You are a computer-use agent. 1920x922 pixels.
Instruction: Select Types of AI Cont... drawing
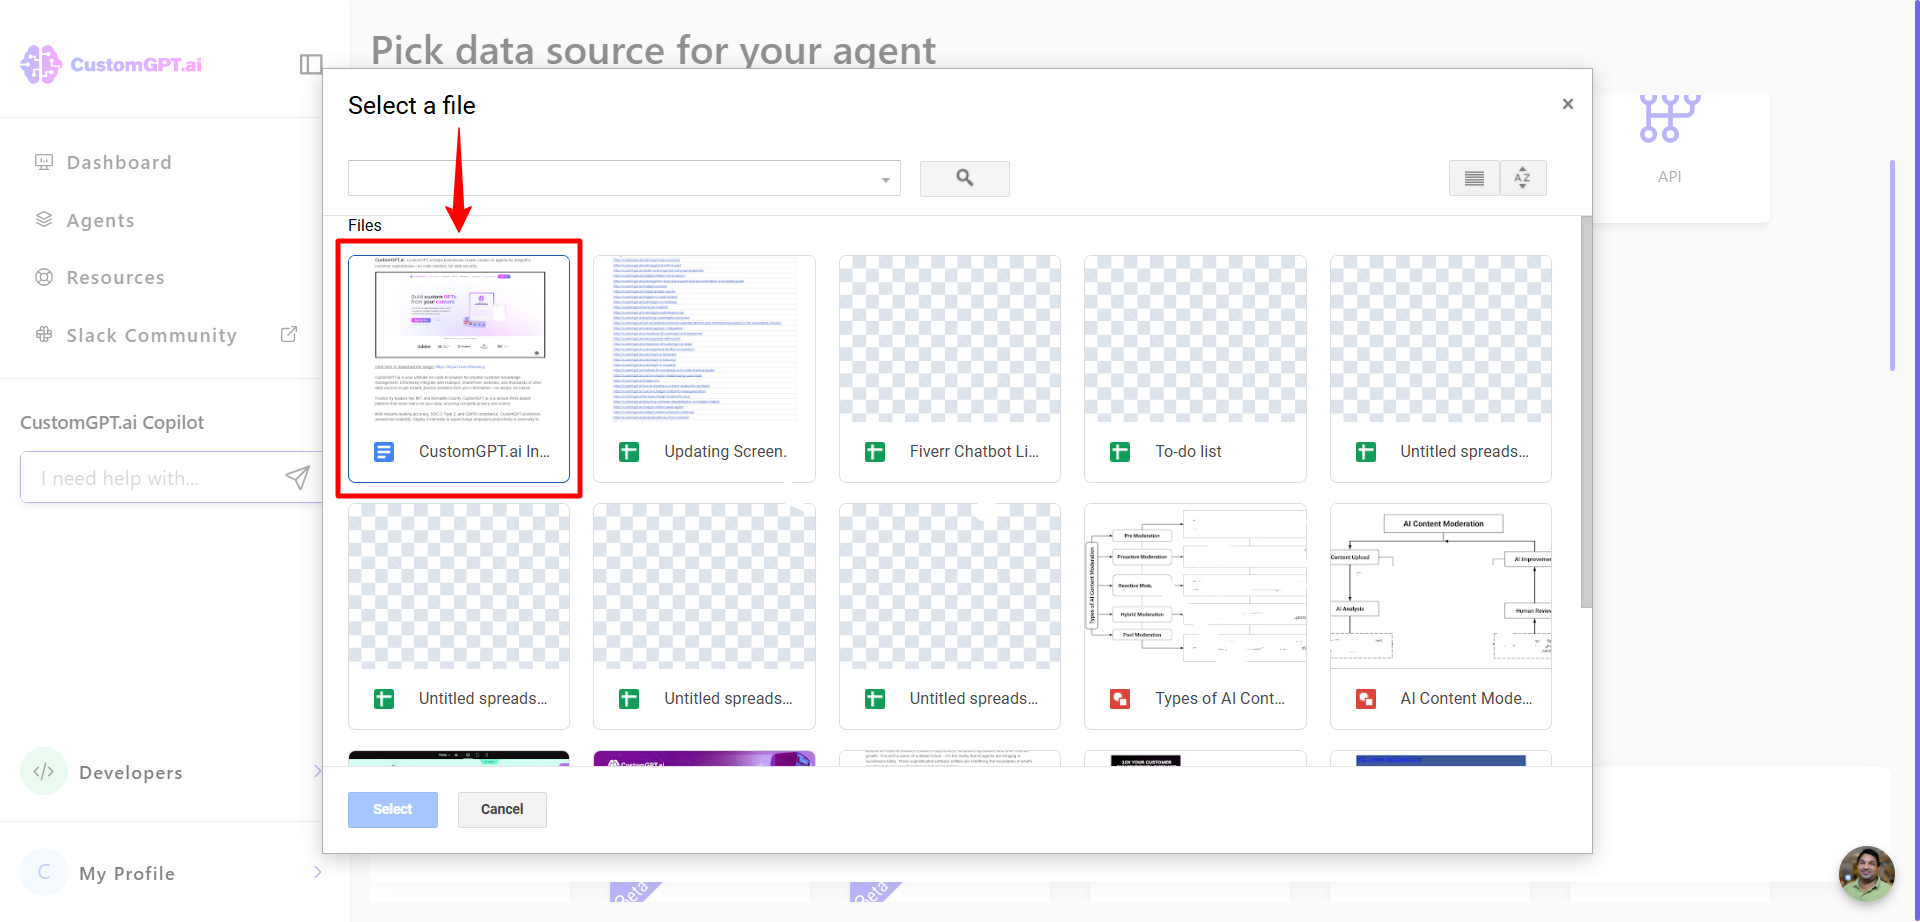tap(1195, 616)
